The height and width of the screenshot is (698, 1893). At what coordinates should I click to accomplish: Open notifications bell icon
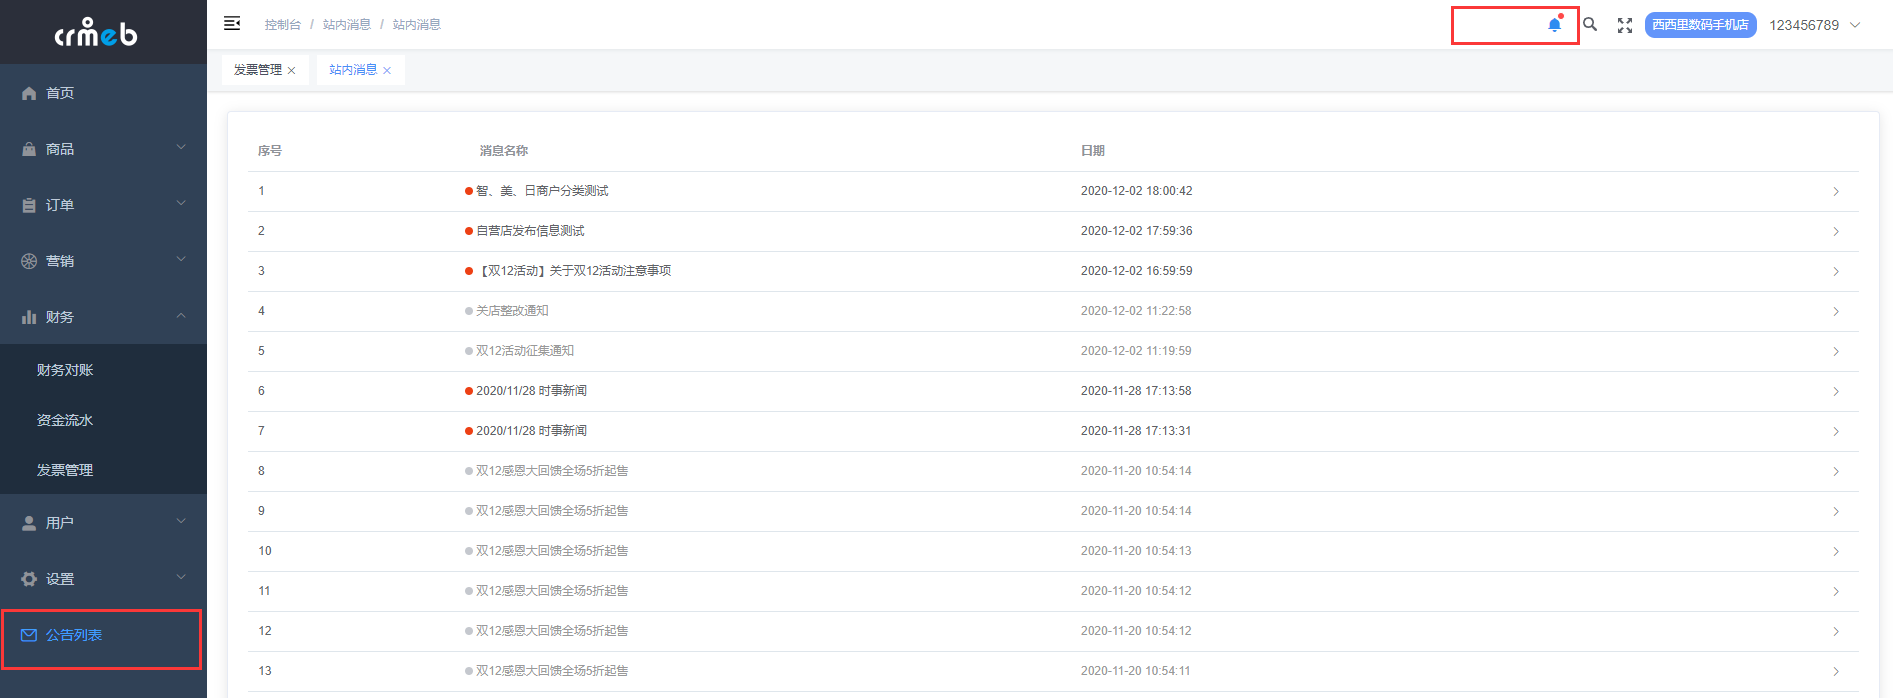pyautogui.click(x=1554, y=25)
